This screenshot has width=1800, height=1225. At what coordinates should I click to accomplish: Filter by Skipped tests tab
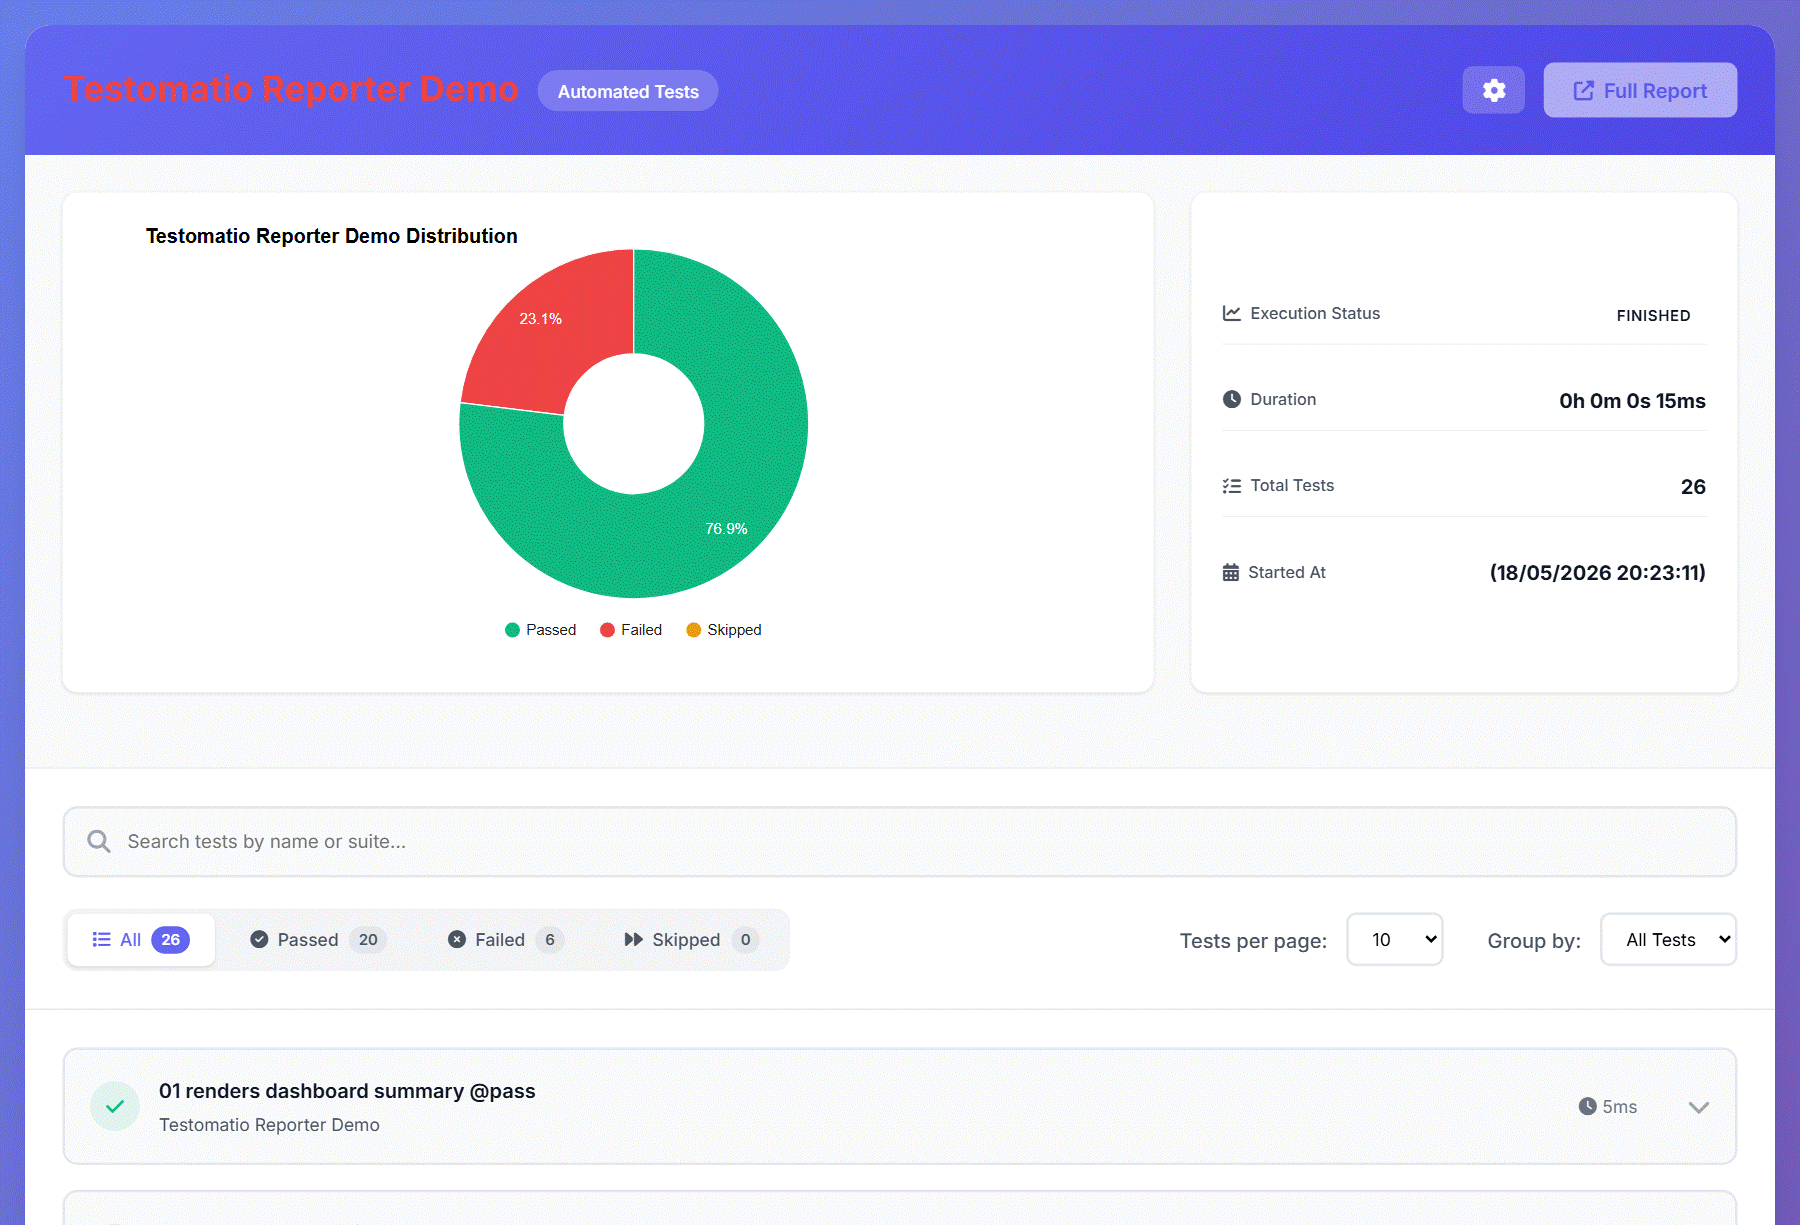tap(691, 940)
